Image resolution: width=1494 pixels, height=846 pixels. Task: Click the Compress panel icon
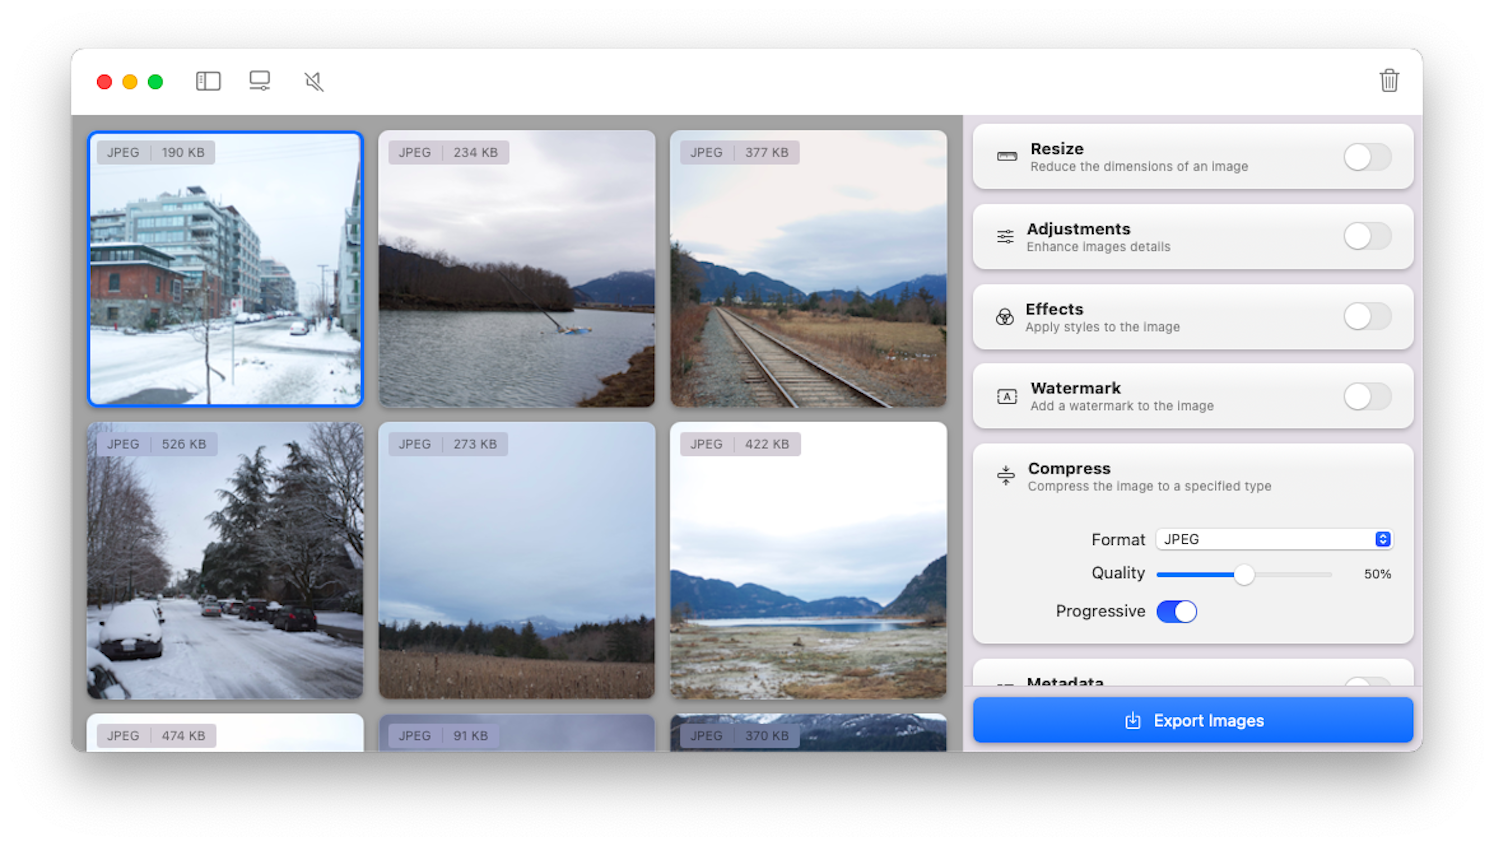click(1006, 475)
